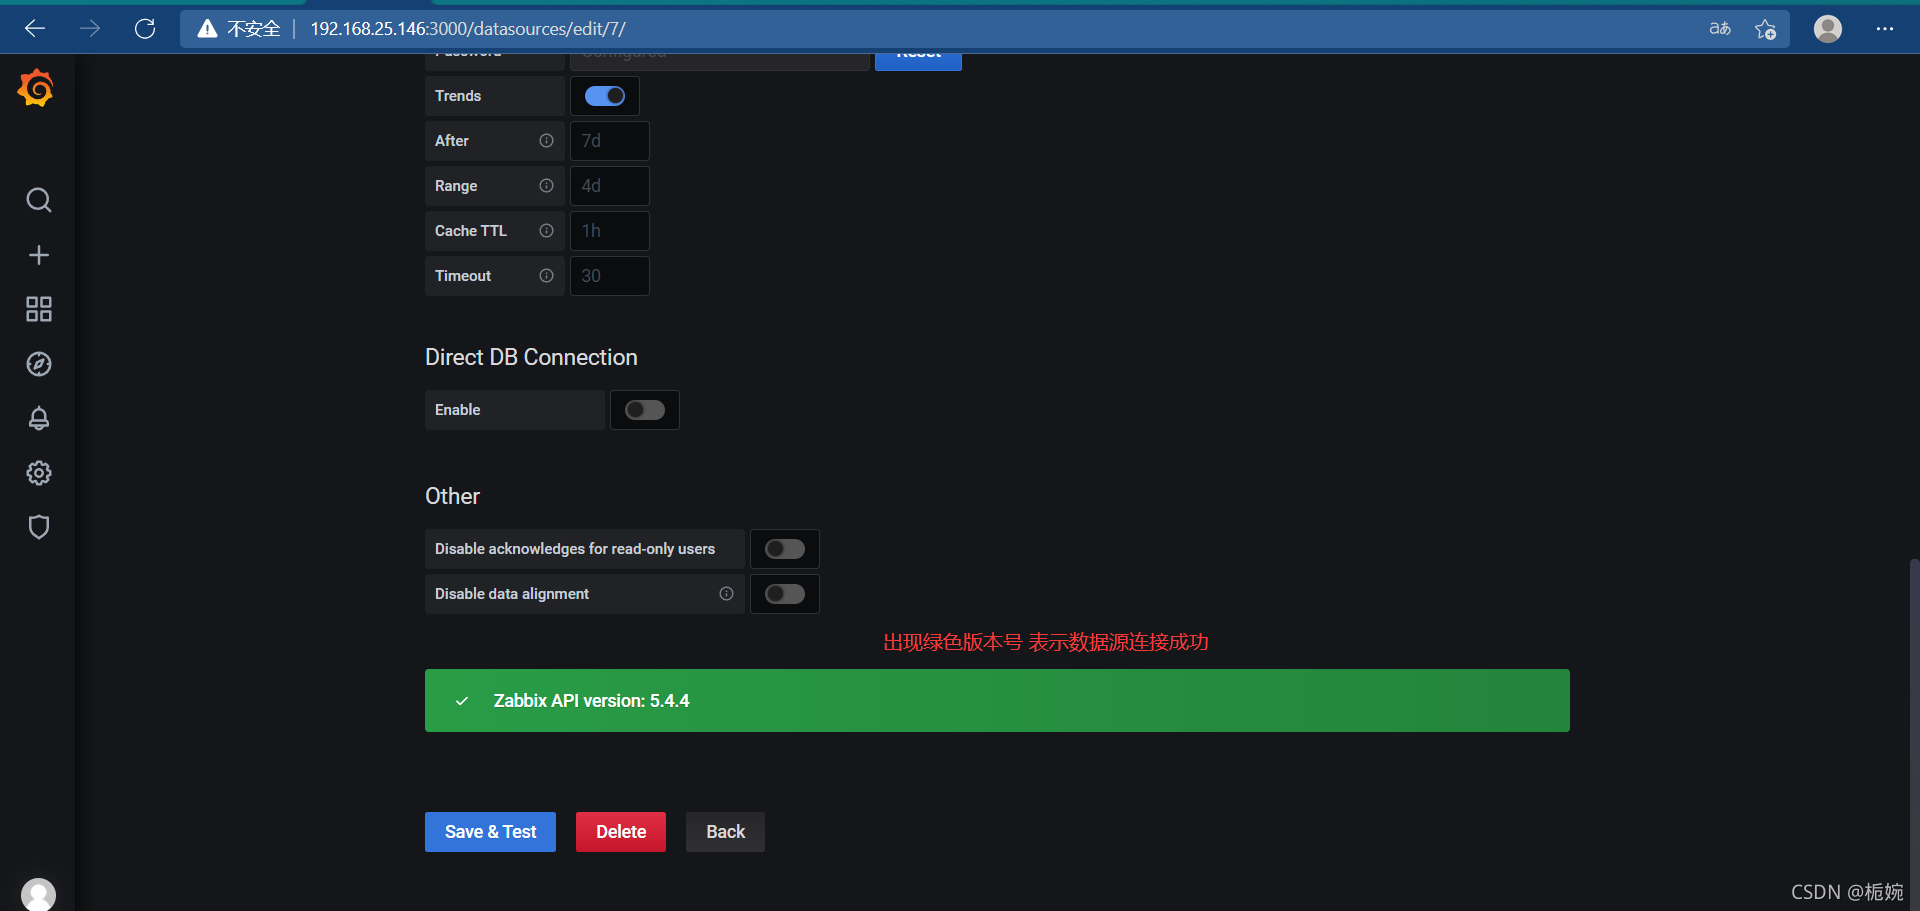The image size is (1920, 911).
Task: Click the Other section heading
Action: click(452, 496)
